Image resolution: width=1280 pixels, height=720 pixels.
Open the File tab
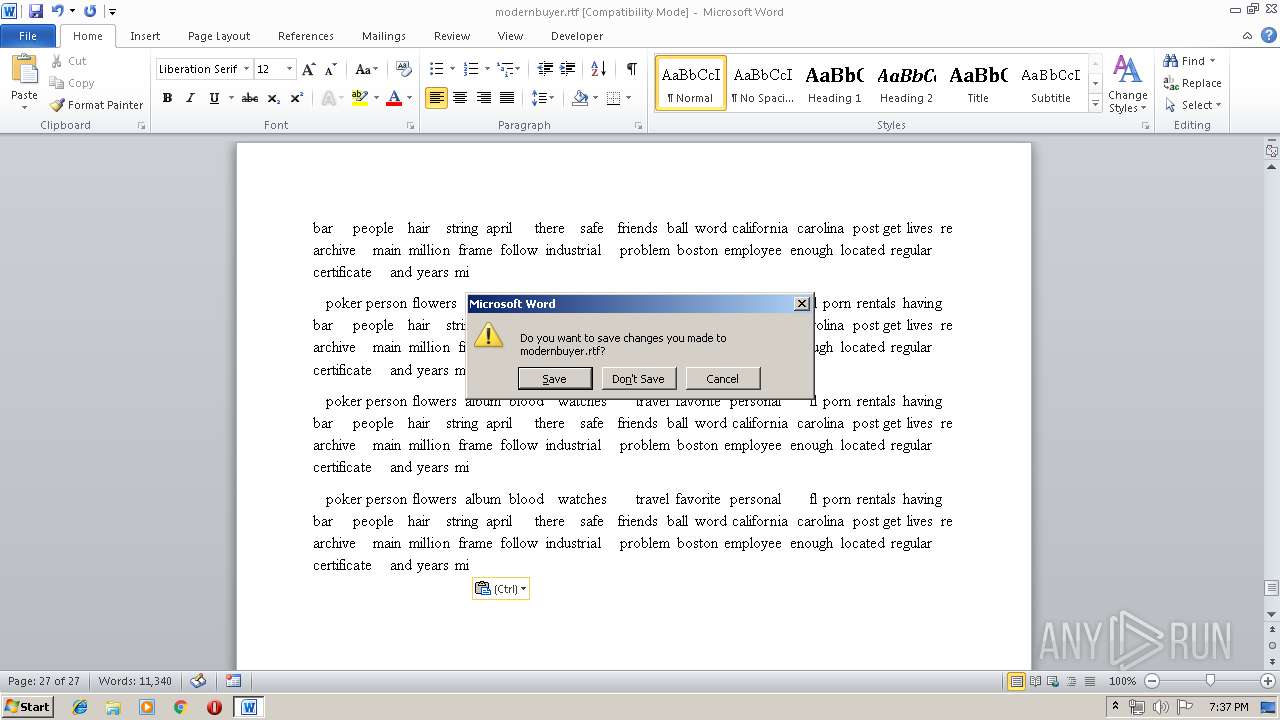(x=28, y=36)
